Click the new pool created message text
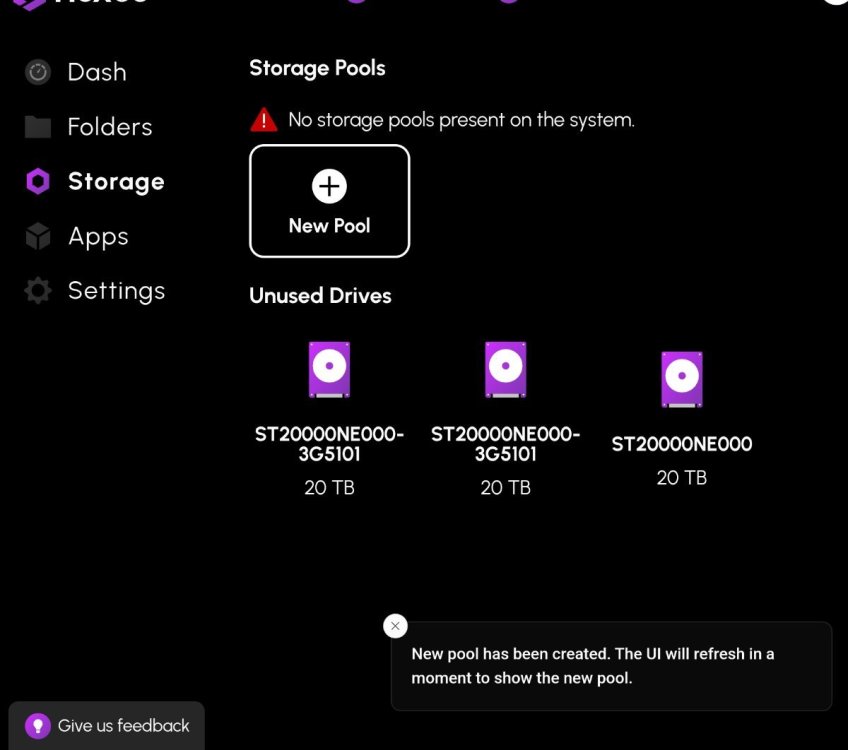 click(593, 666)
